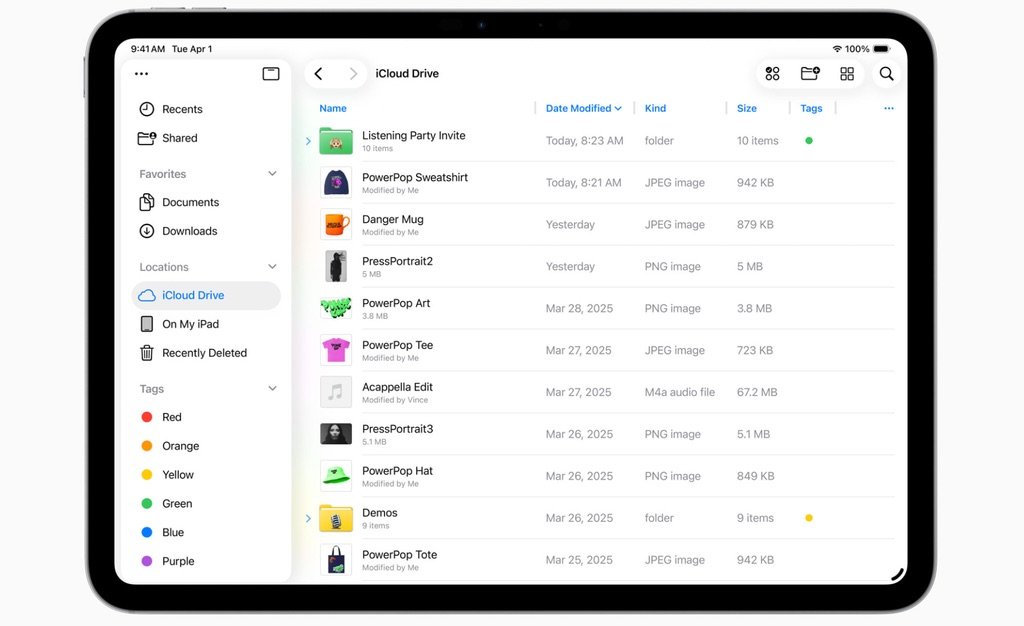Open Downloads from the Favorites list

[190, 231]
